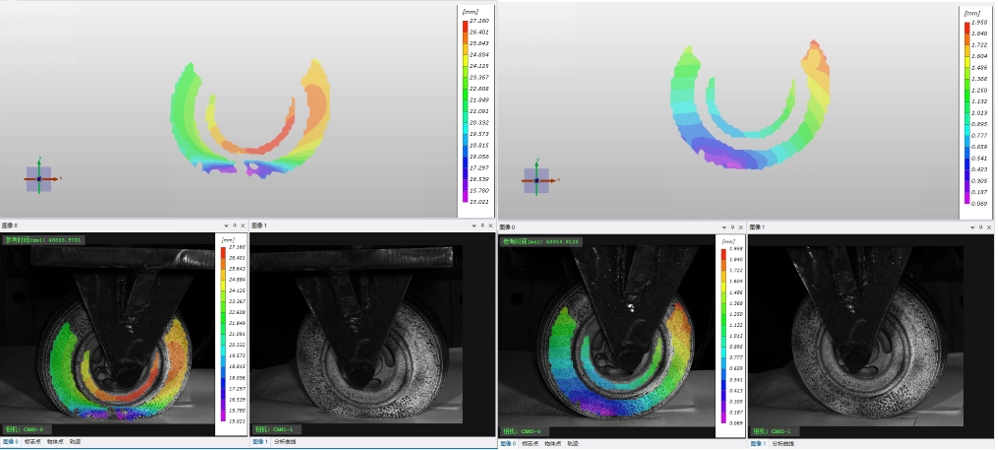The image size is (998, 450).
Task: Click the XYZ axis gizmo in left 3D view
Action: 38,178
